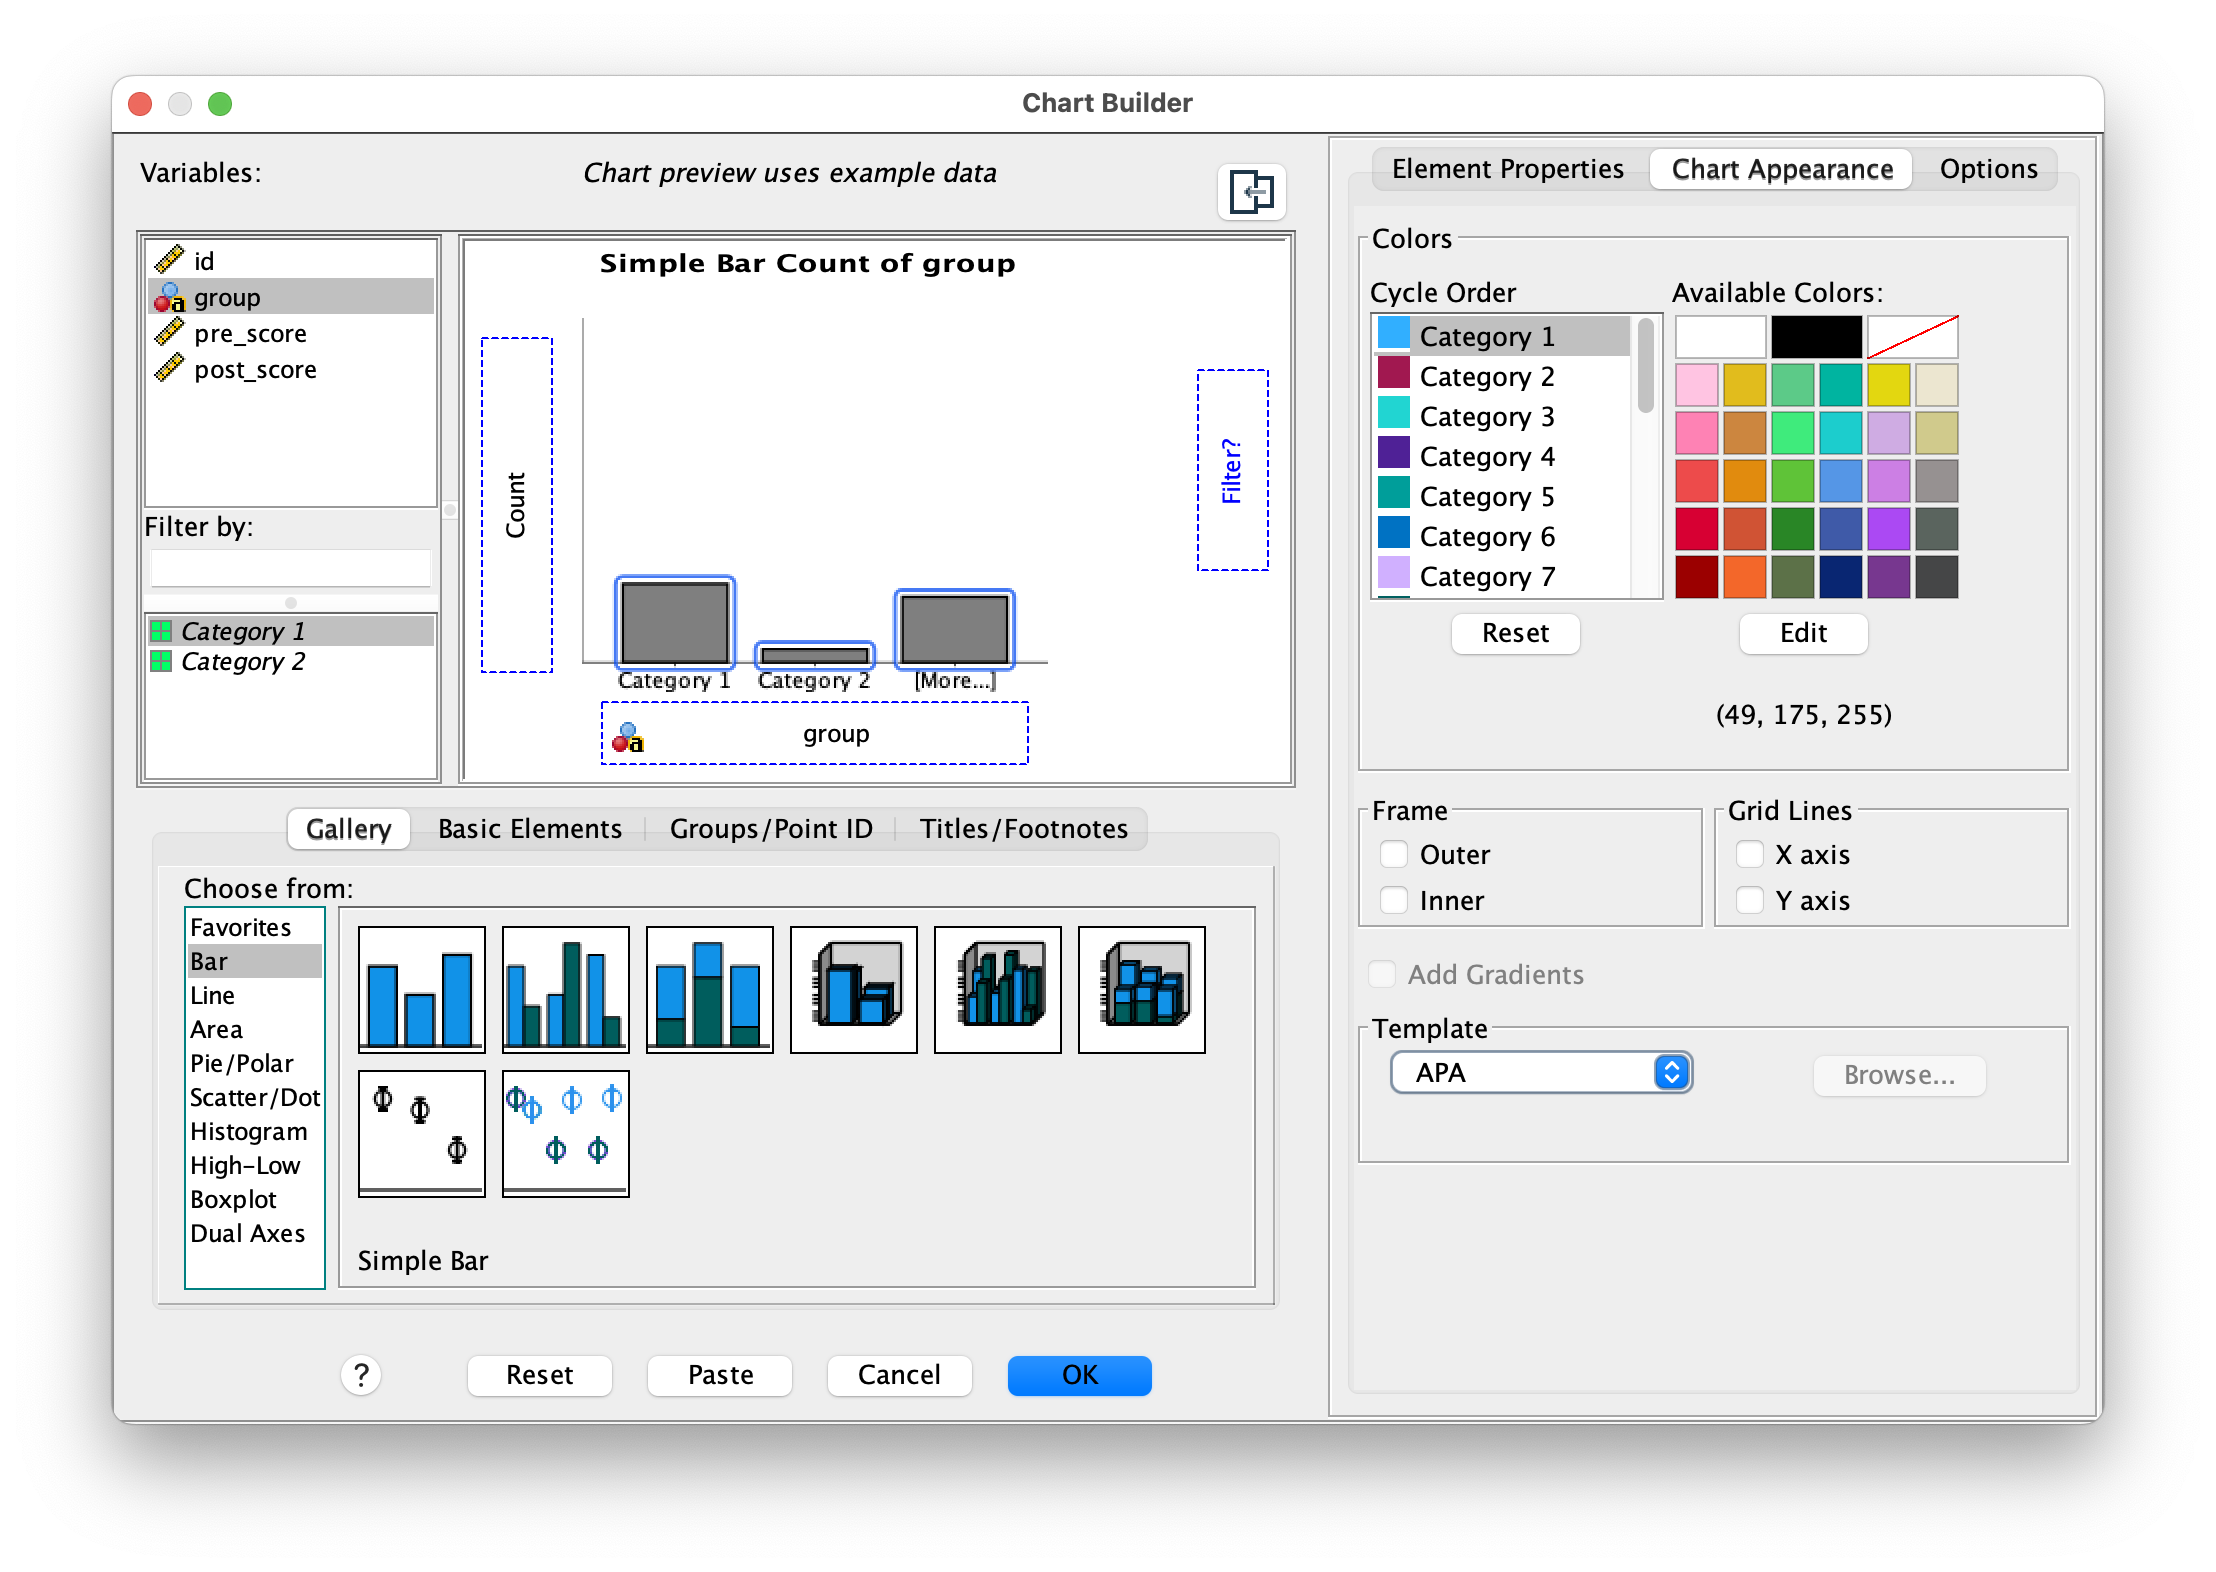This screenshot has height=1572, width=2216.
Task: Open the Titles/Footnotes tab
Action: point(1023,829)
